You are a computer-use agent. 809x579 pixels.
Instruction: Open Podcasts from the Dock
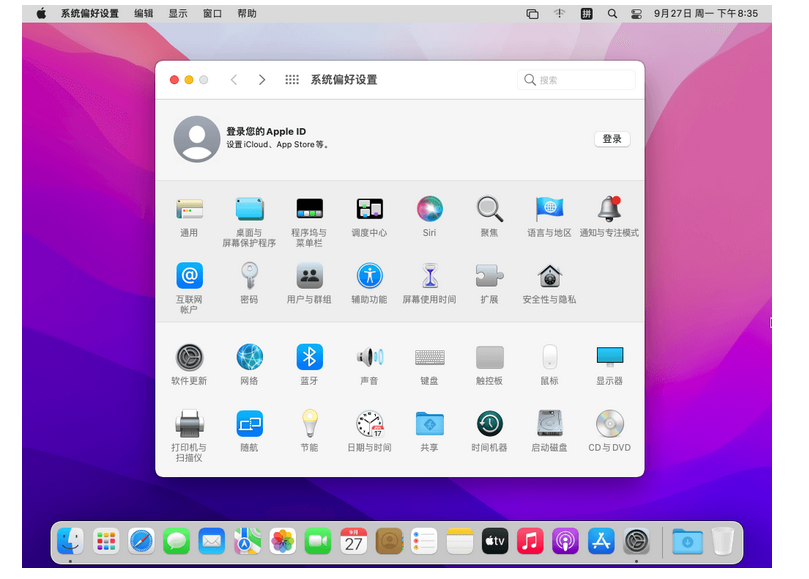point(565,541)
